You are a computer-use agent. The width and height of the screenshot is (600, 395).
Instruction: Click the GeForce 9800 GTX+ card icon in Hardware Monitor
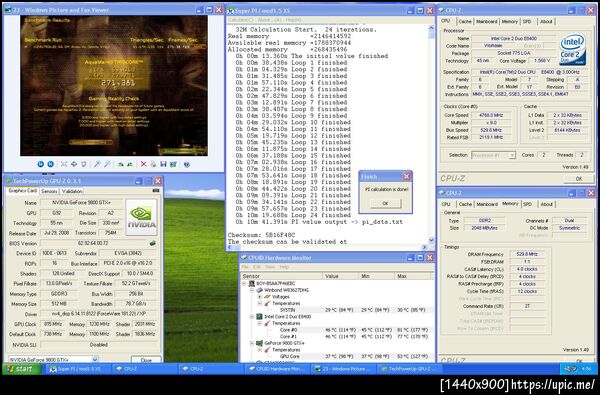[259, 343]
